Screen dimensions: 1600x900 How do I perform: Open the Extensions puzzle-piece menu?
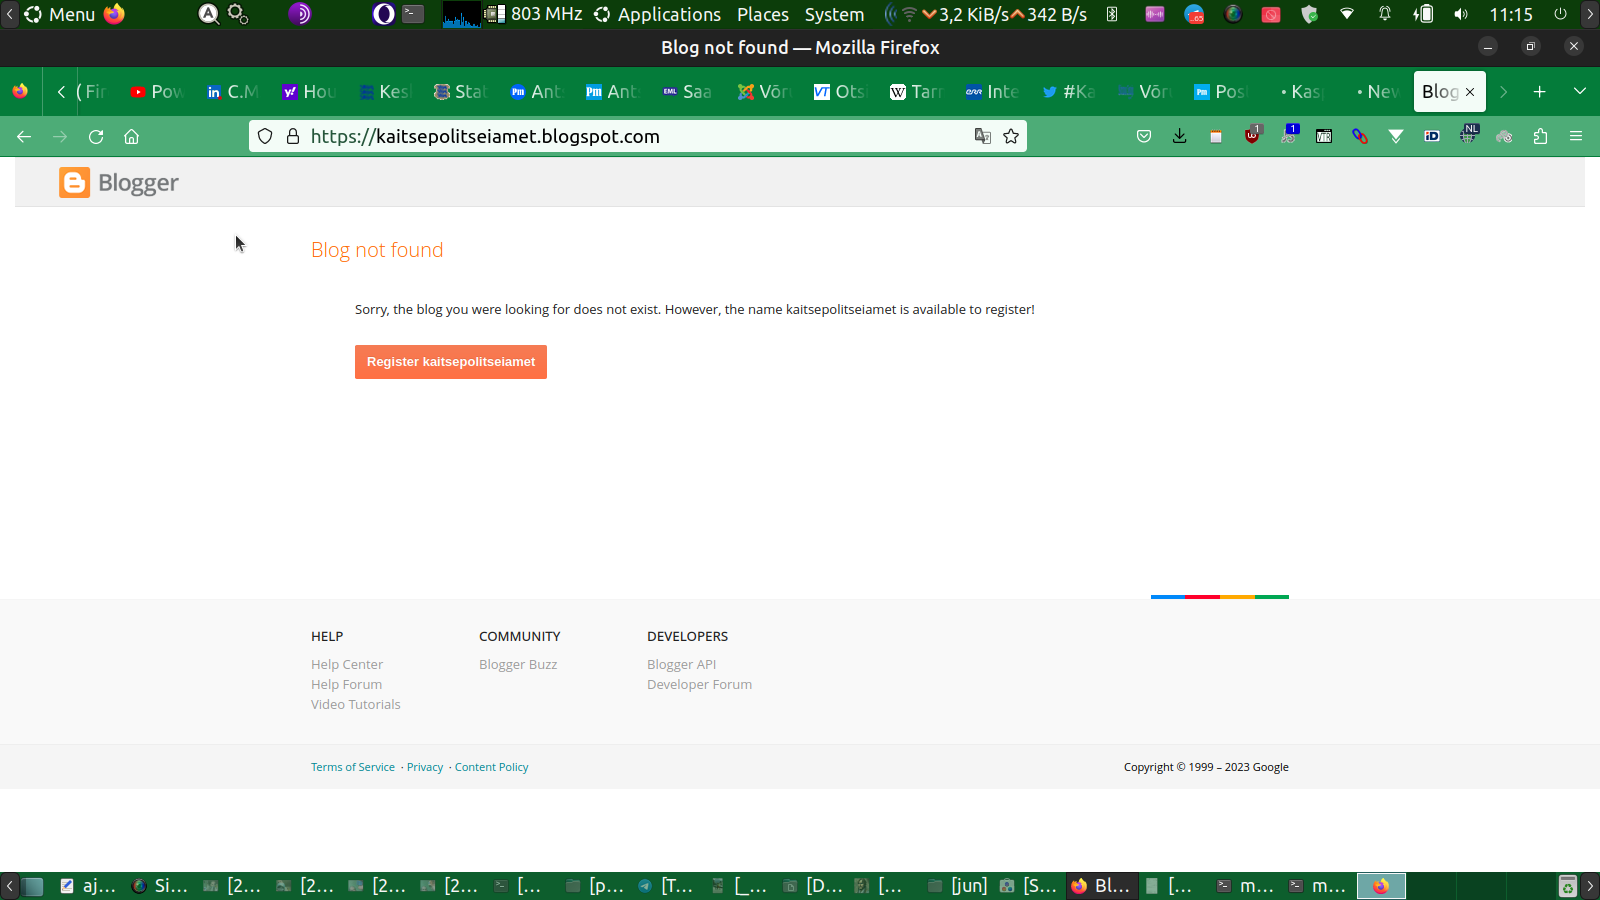[1540, 136]
